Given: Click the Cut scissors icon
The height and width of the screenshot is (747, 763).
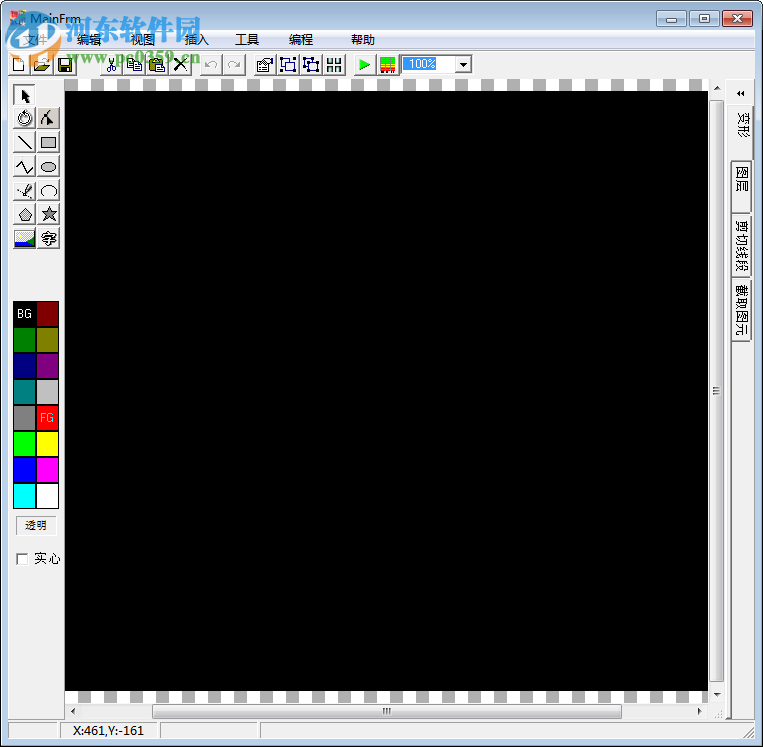Looking at the screenshot, I should tap(111, 64).
